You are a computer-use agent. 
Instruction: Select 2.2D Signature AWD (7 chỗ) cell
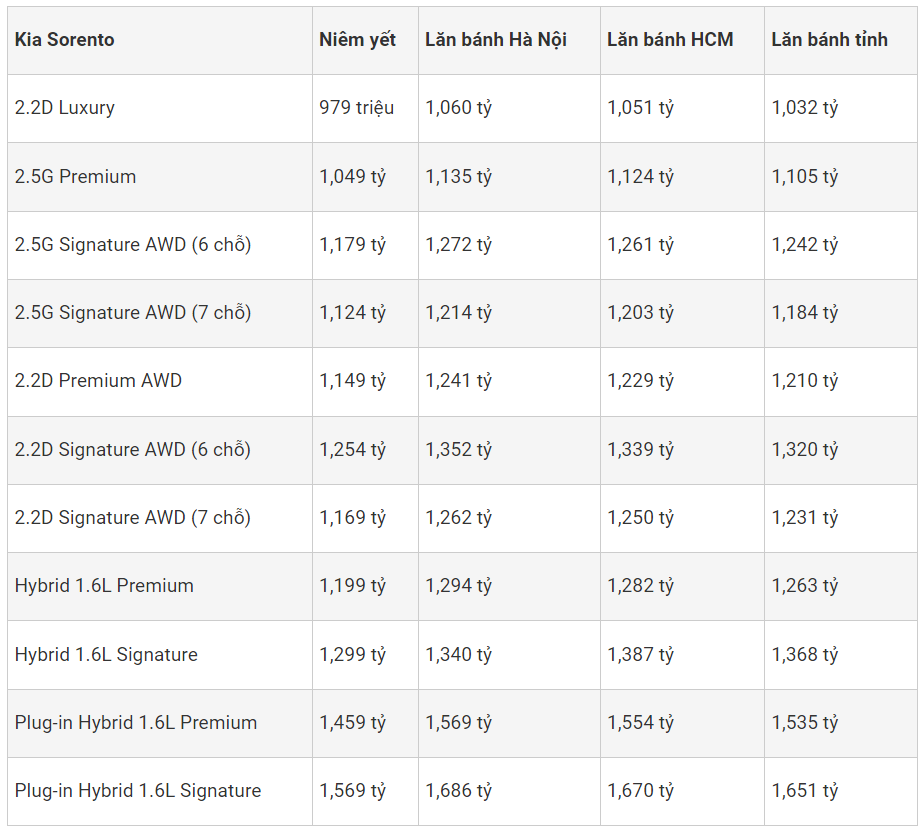pyautogui.click(x=133, y=518)
